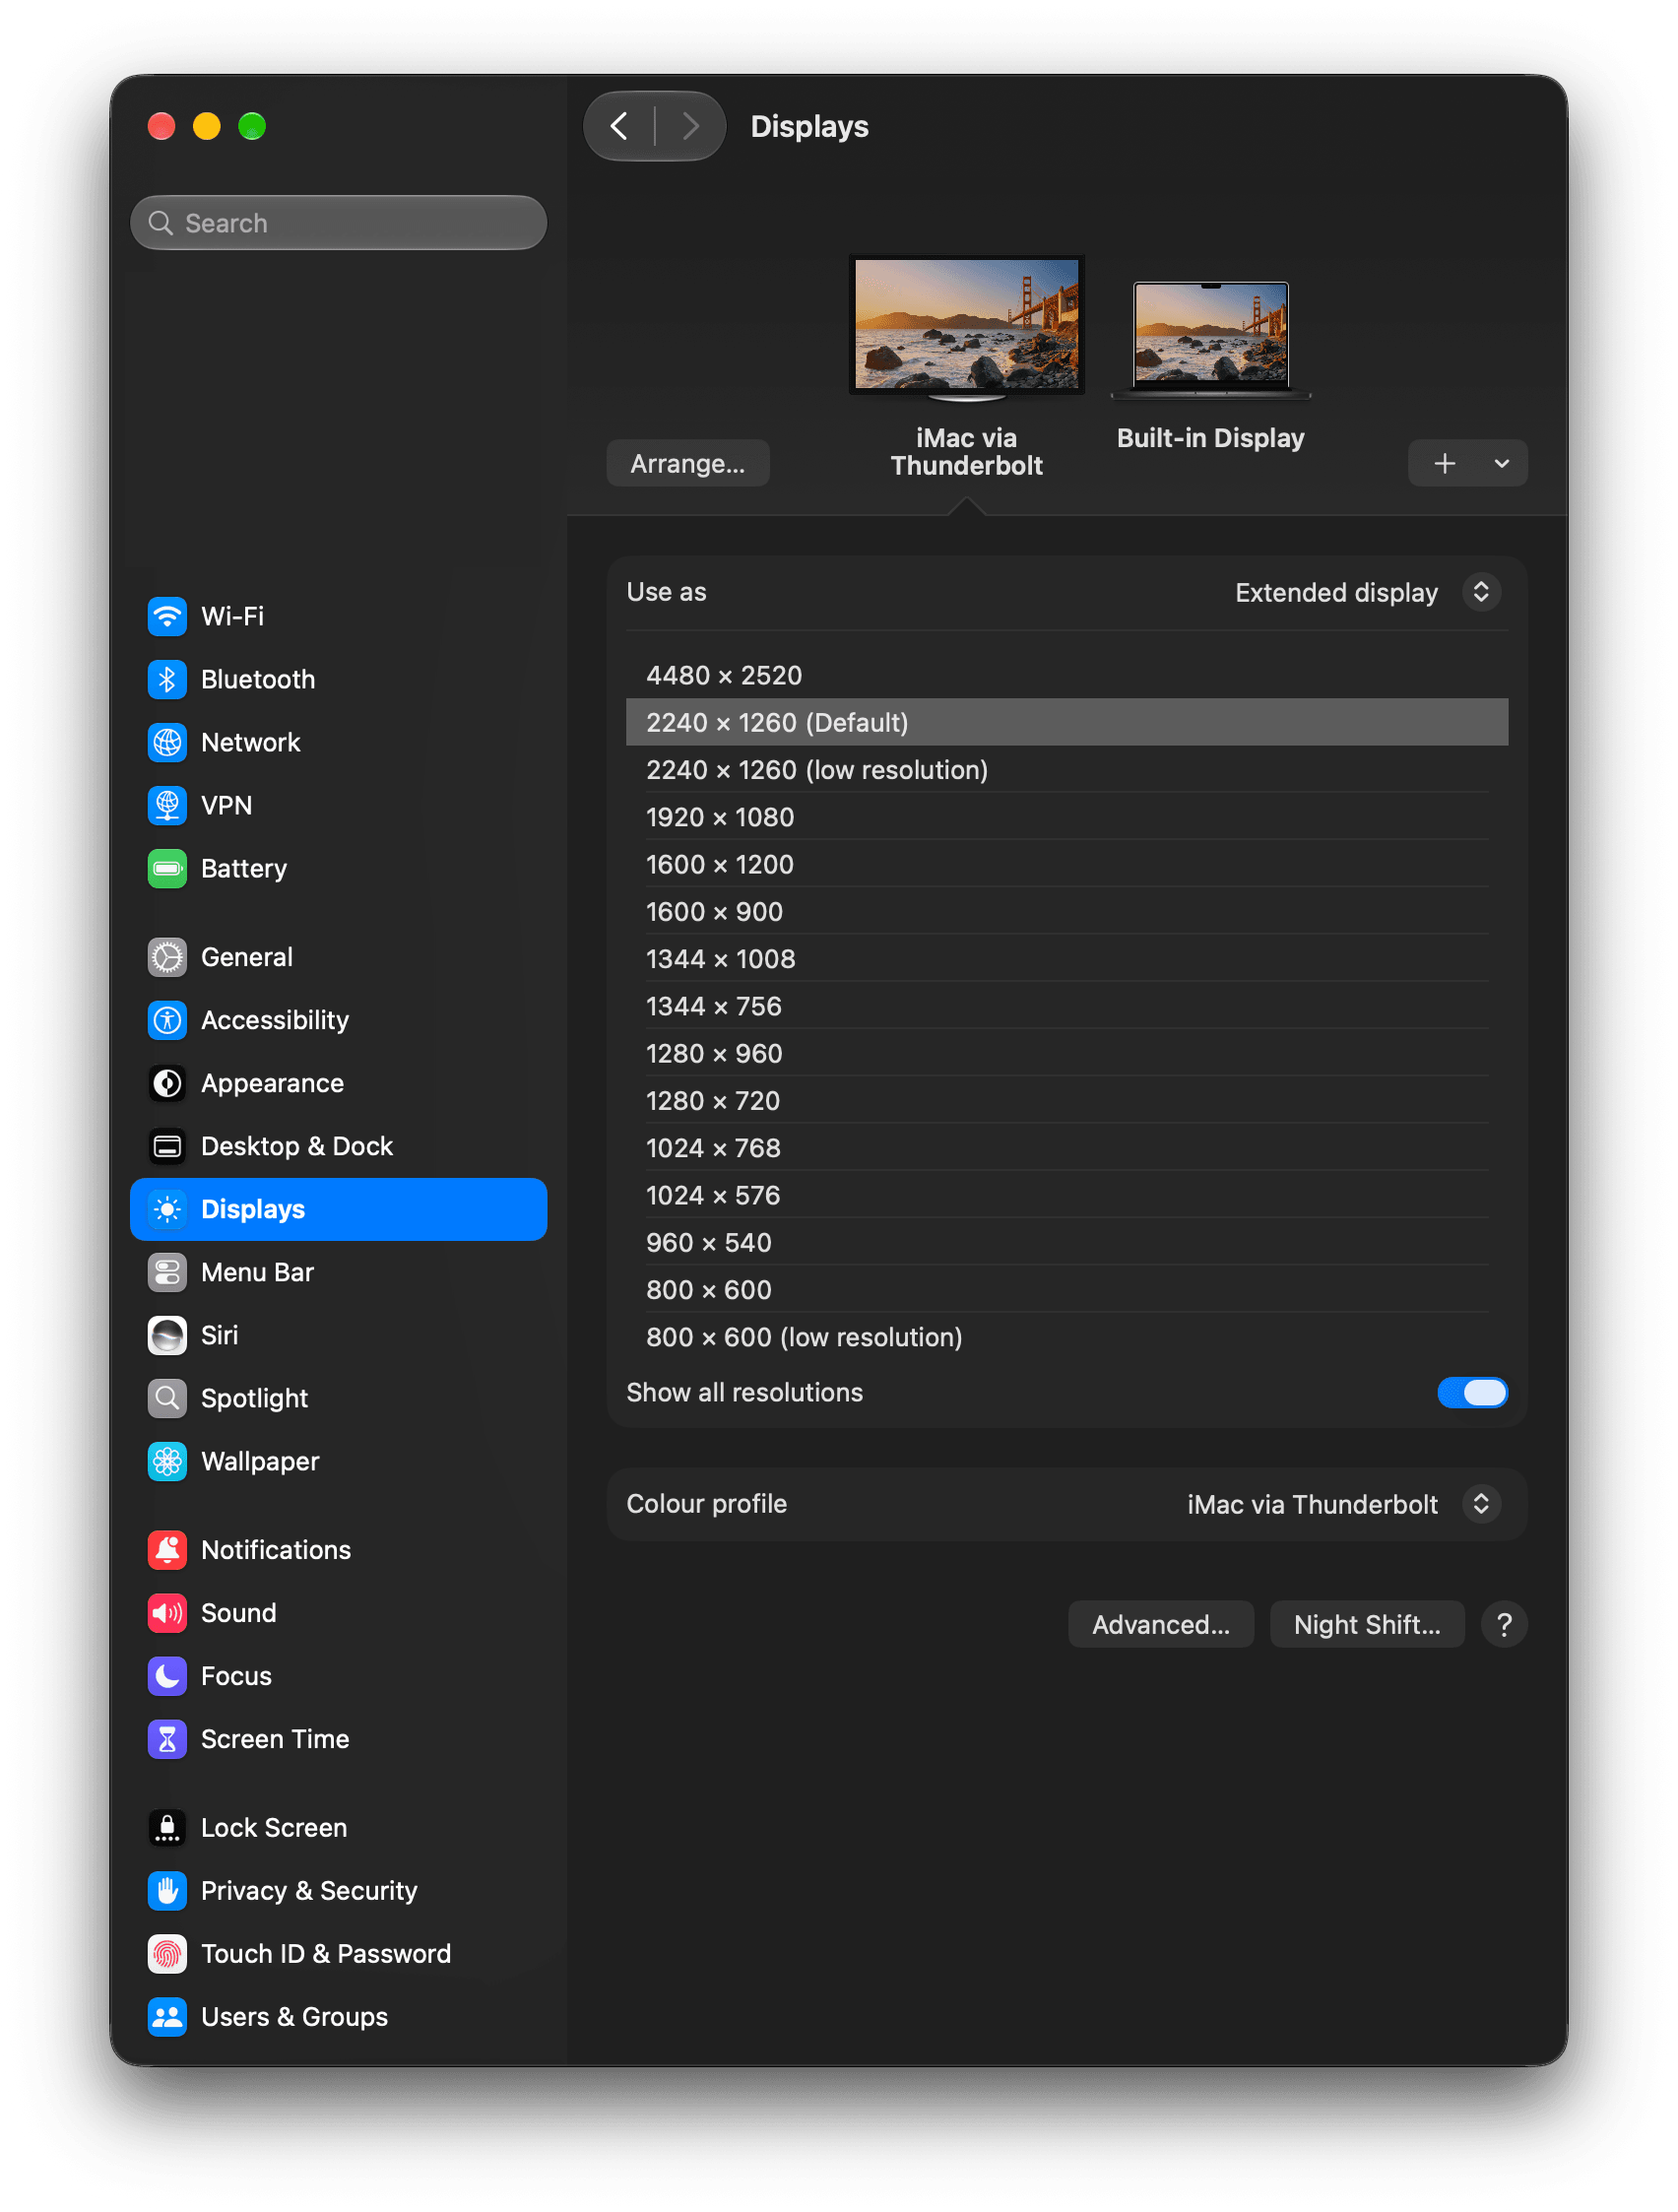The image size is (1678, 2212).
Task: Select the Focus moon icon
Action: click(x=167, y=1676)
